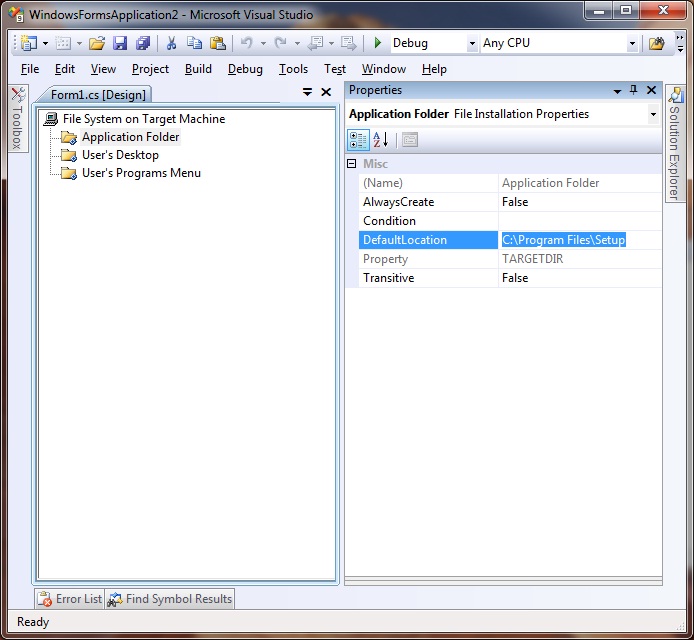This screenshot has height=640, width=694.
Task: Select the User's Programs Menu folder
Action: click(141, 173)
